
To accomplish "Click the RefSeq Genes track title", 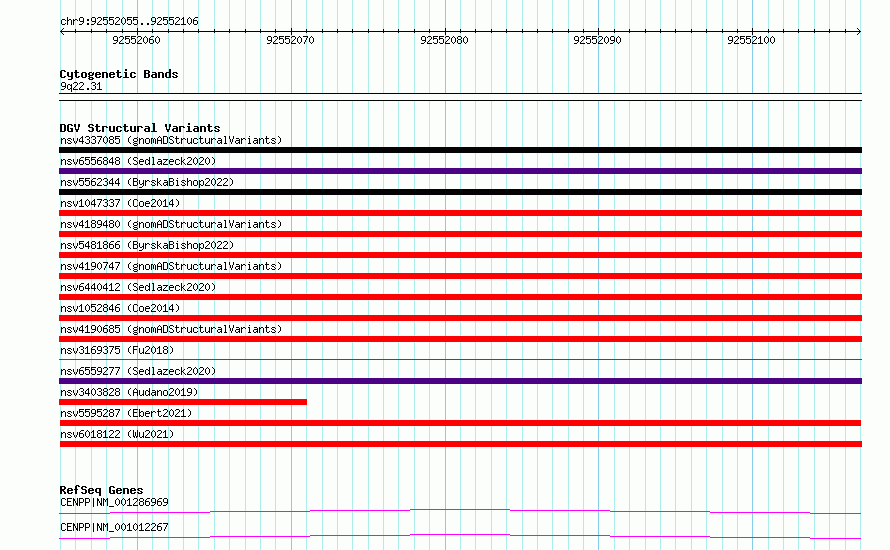I will click(x=101, y=490).
